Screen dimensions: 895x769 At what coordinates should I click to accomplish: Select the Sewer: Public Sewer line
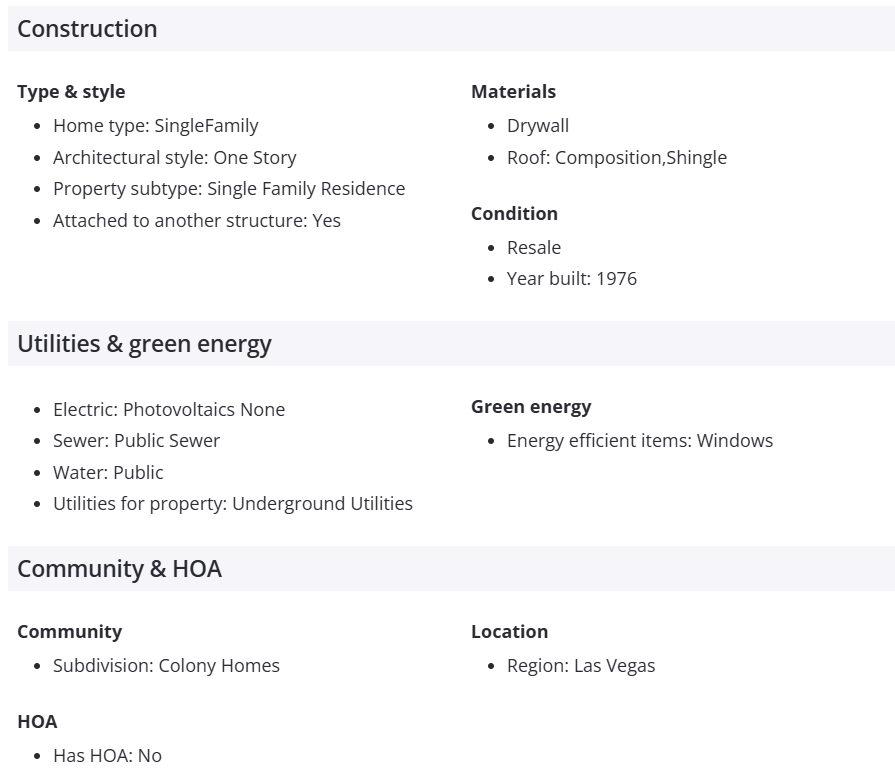(136, 441)
